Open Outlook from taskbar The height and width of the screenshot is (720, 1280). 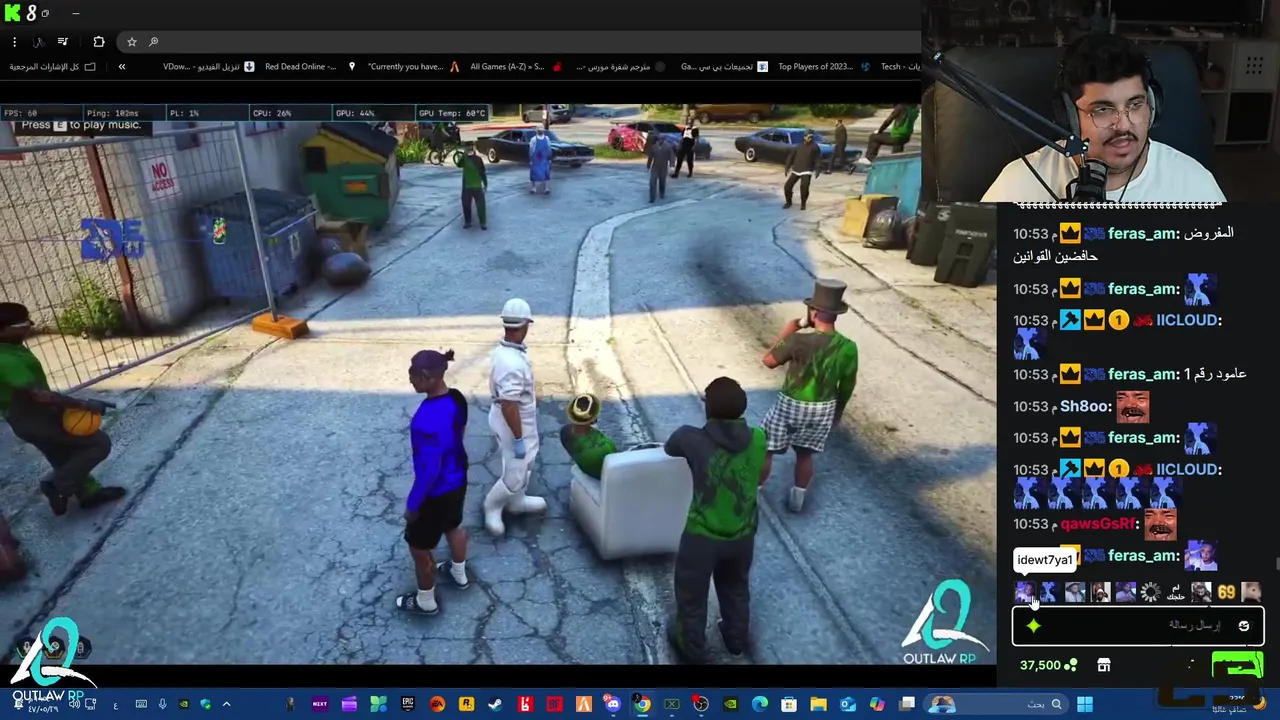click(x=848, y=704)
